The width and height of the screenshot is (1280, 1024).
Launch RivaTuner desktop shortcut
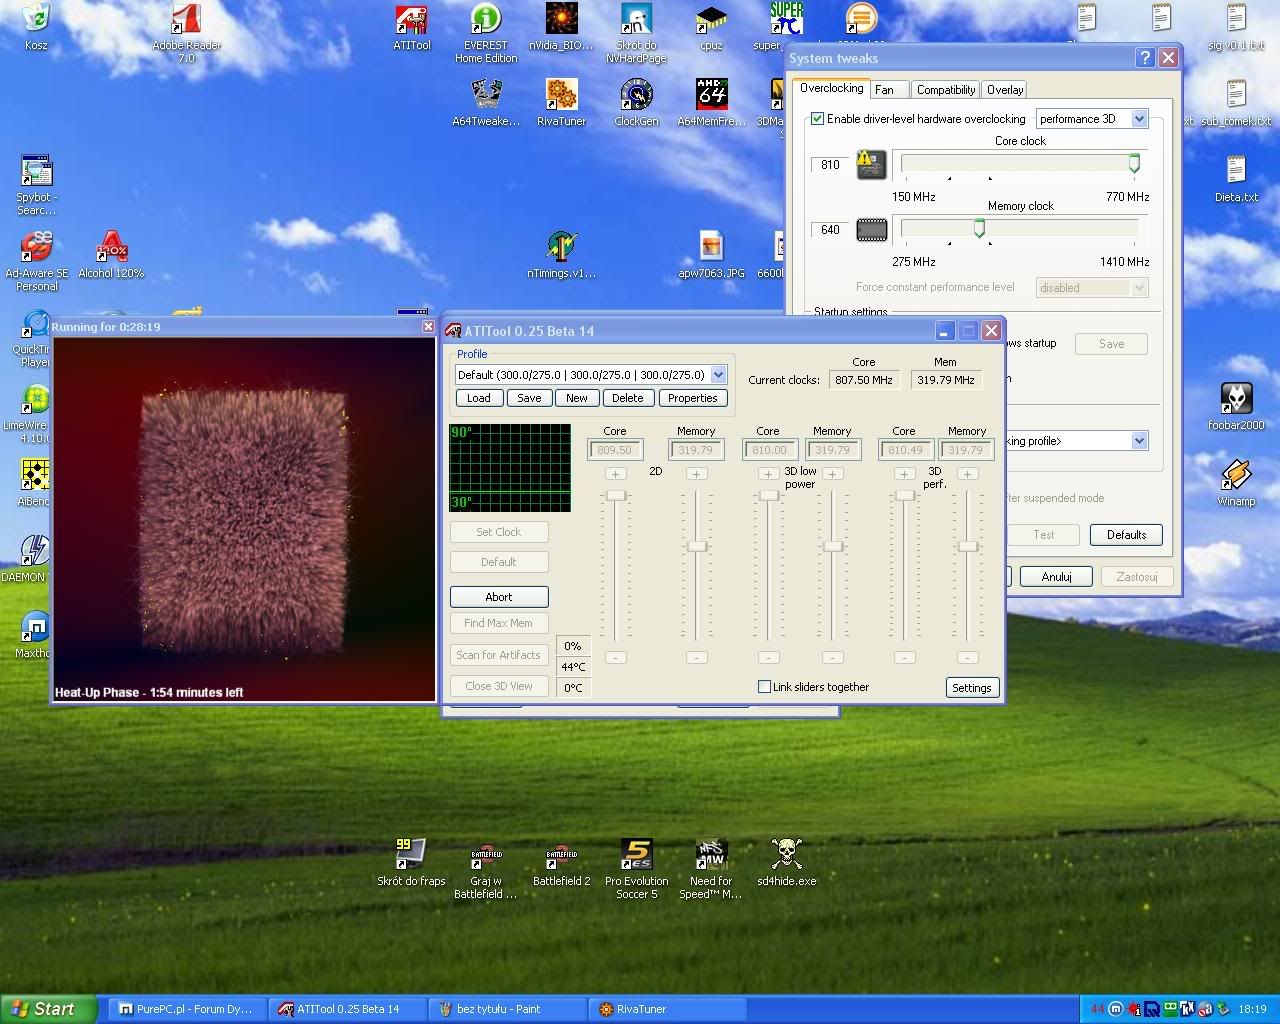[561, 103]
